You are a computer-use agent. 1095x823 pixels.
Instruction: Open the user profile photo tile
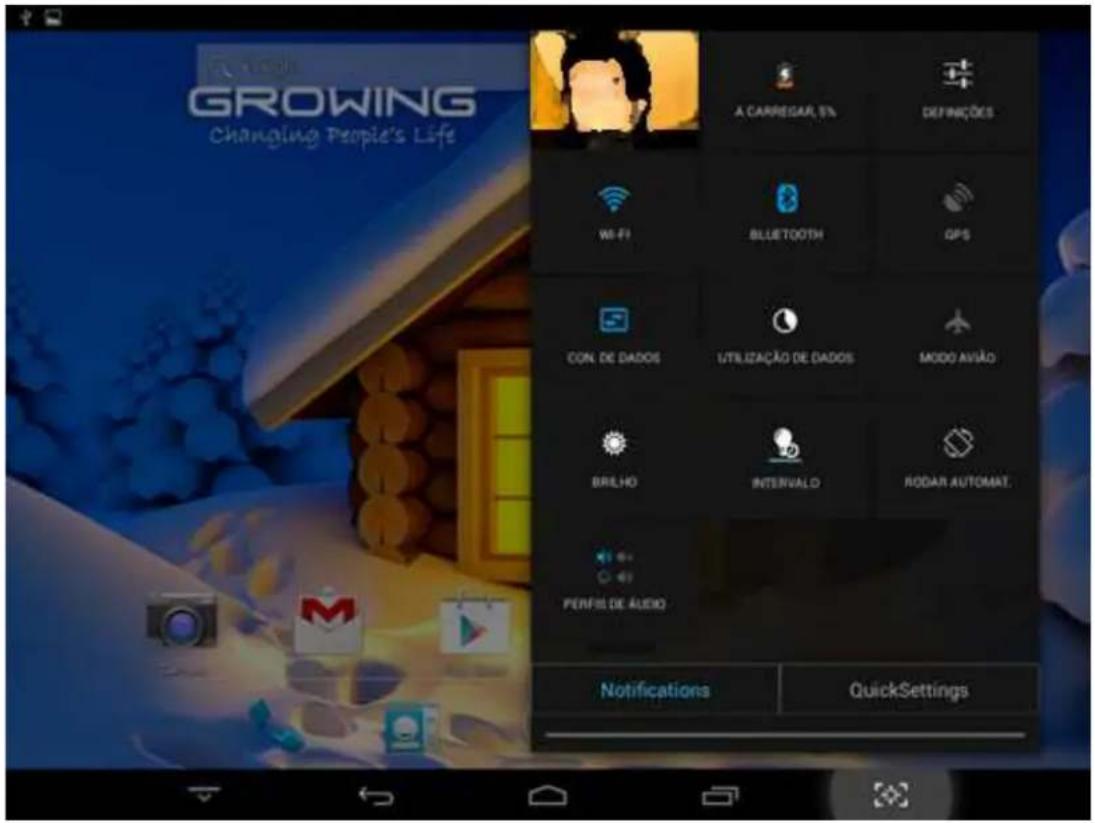pyautogui.click(x=615, y=89)
